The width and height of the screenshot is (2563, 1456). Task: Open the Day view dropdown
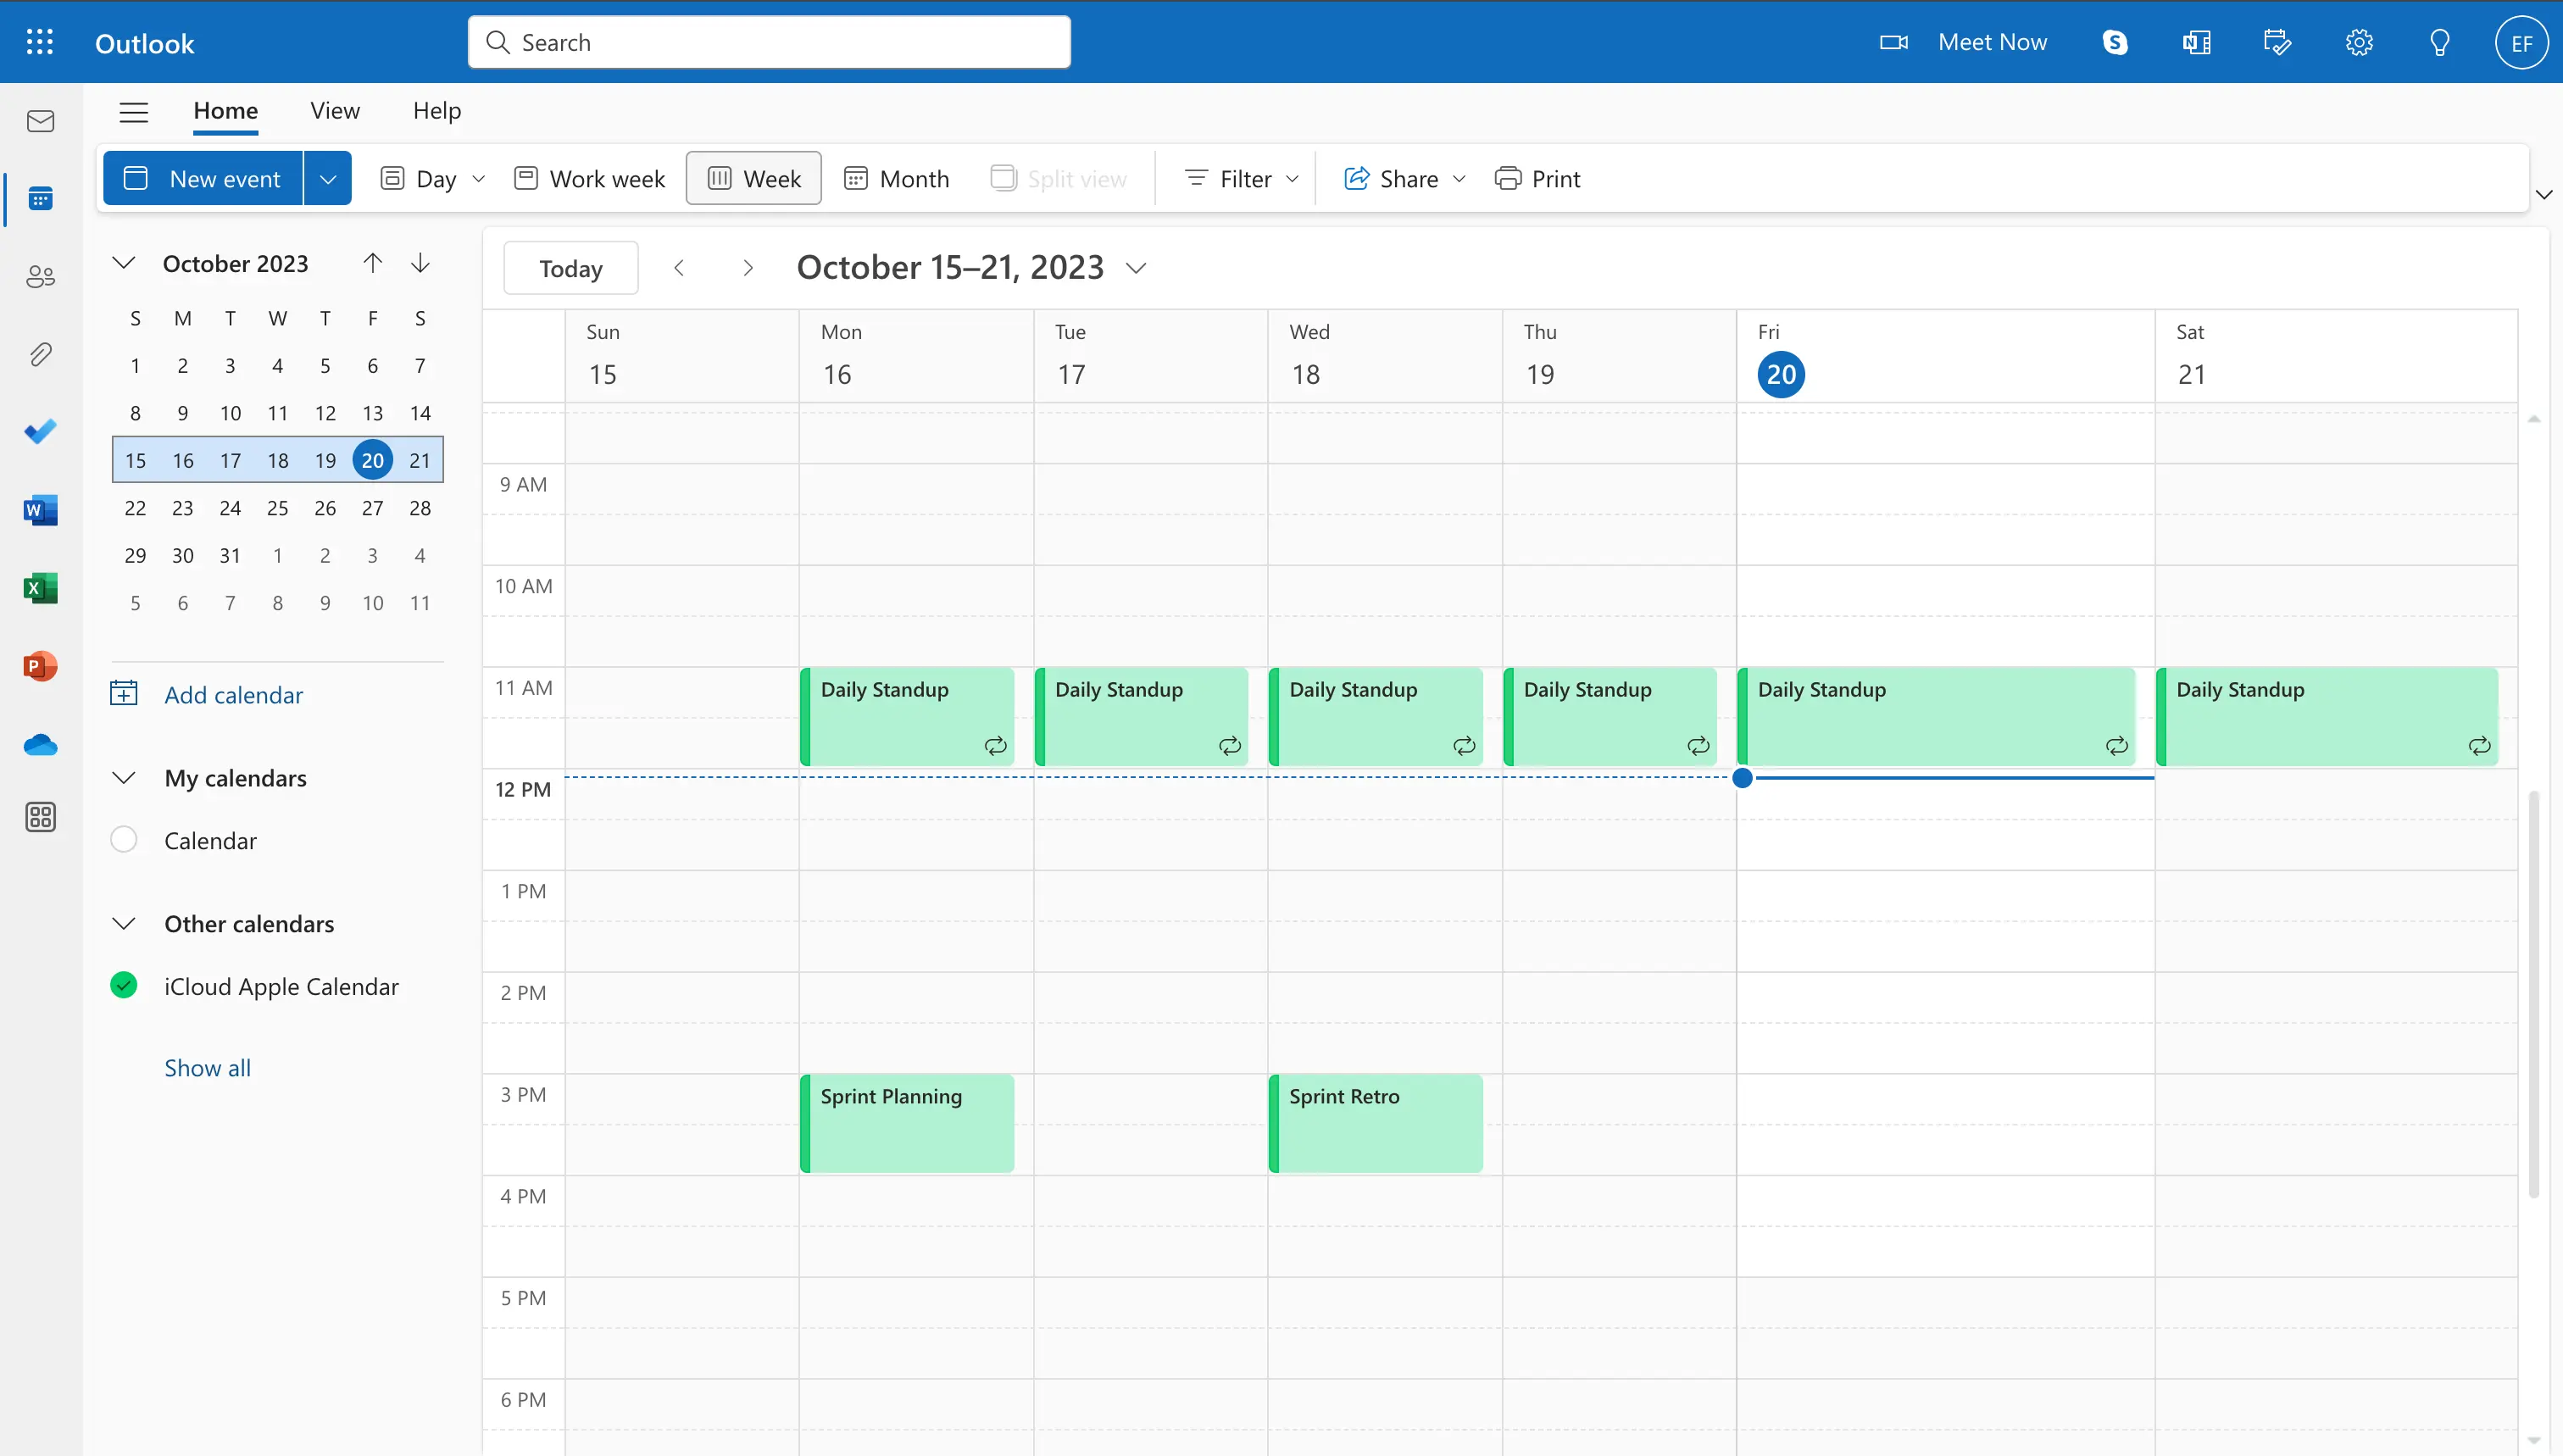477,178
